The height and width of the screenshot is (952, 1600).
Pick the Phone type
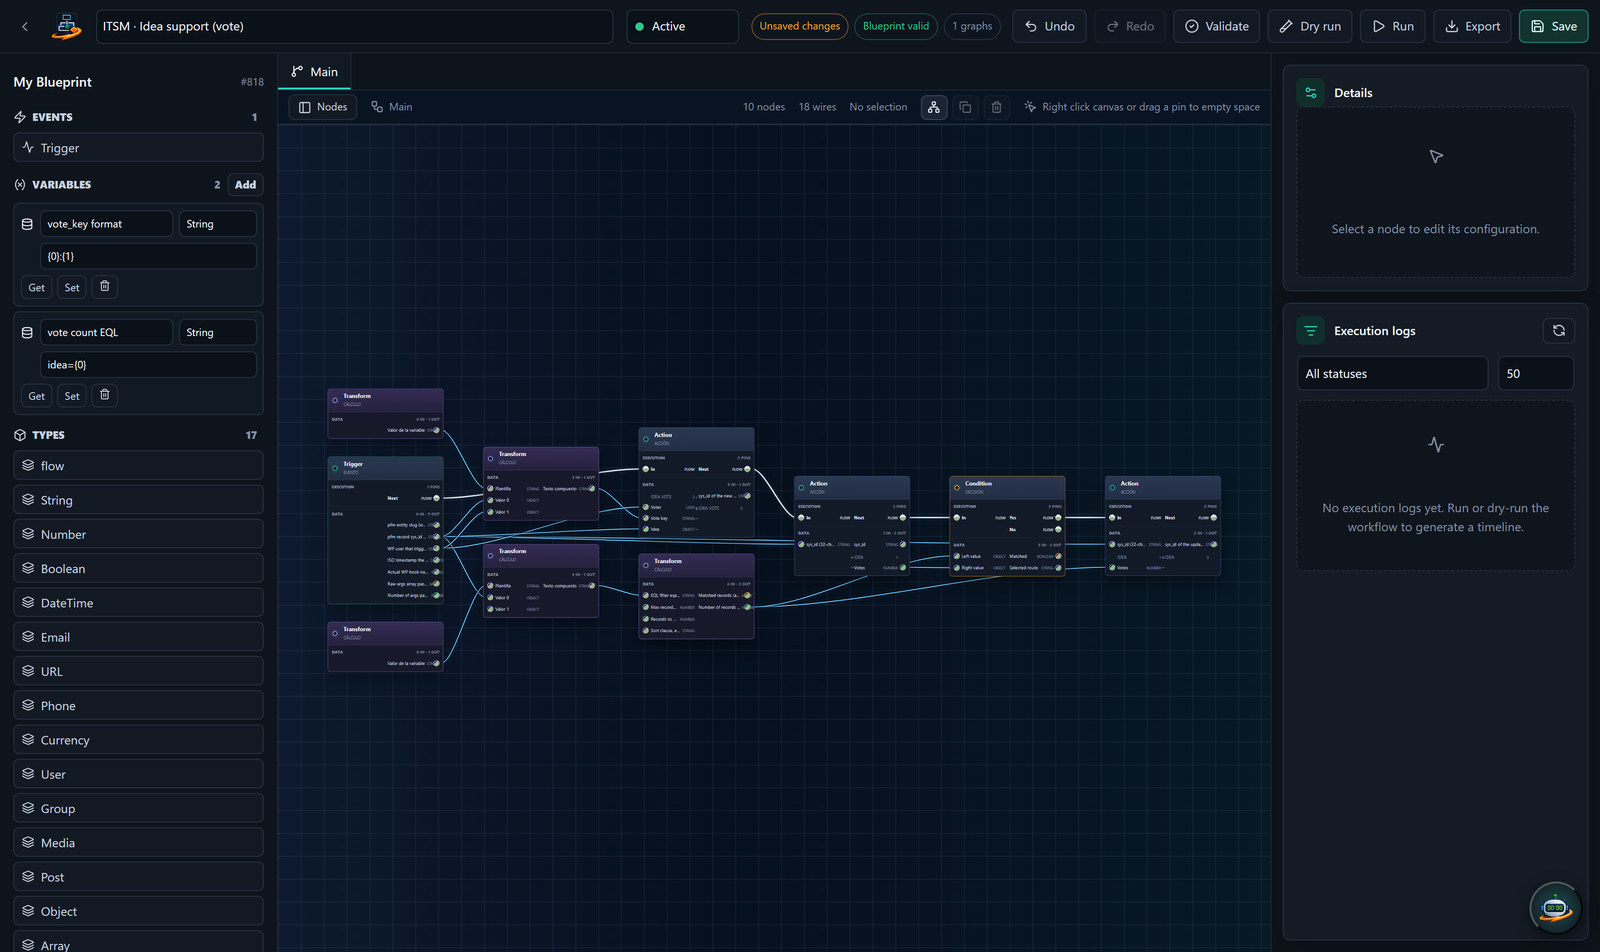click(138, 705)
